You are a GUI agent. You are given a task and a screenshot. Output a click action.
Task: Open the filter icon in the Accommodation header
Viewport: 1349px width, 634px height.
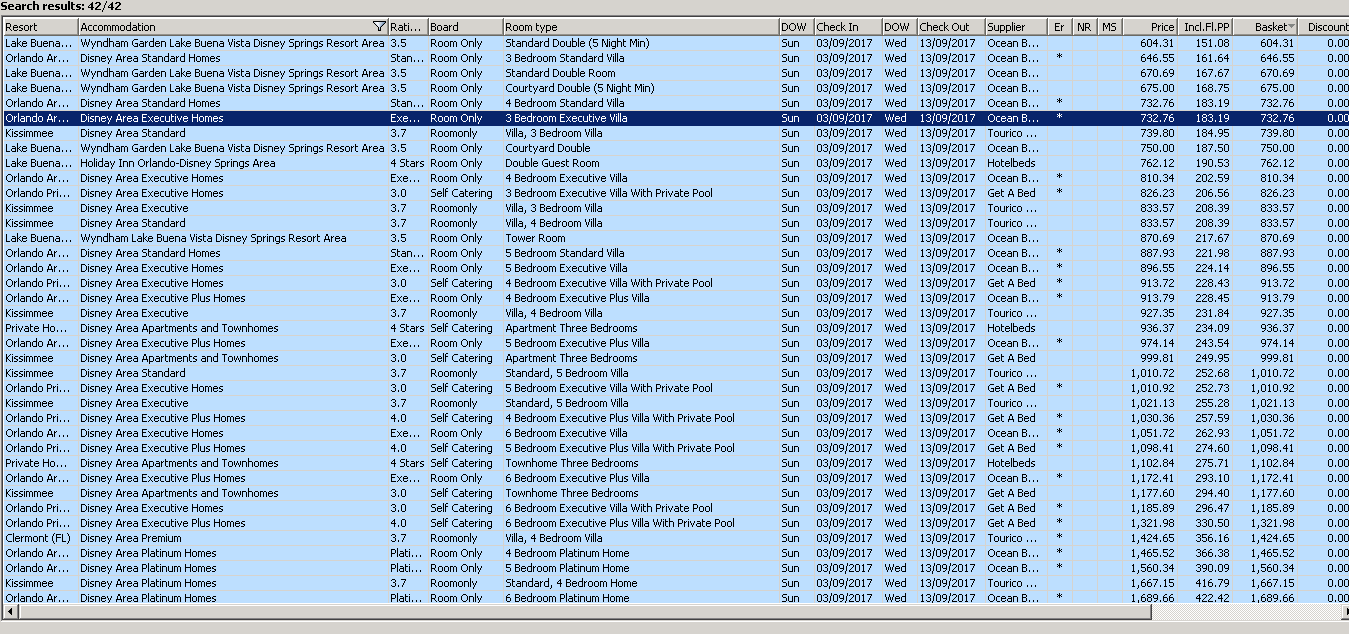379,27
